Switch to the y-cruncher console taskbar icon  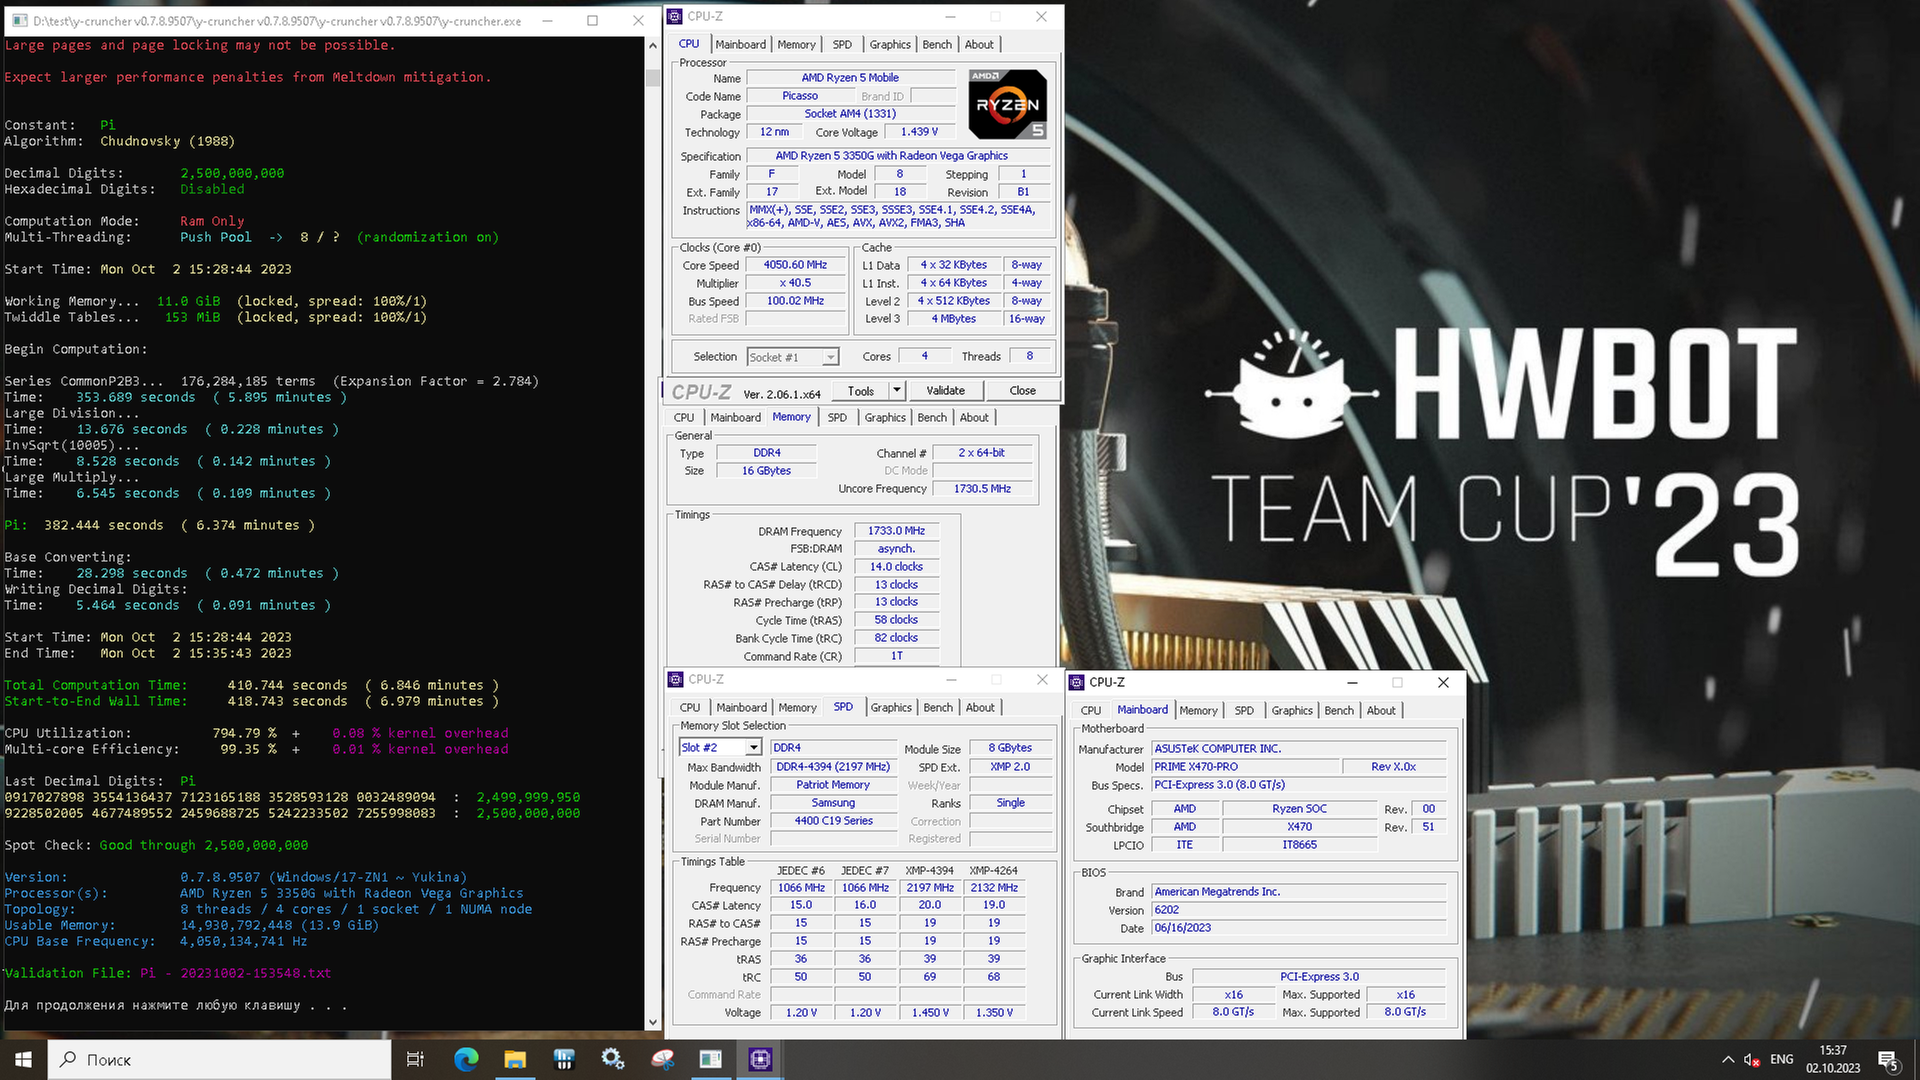711,1059
